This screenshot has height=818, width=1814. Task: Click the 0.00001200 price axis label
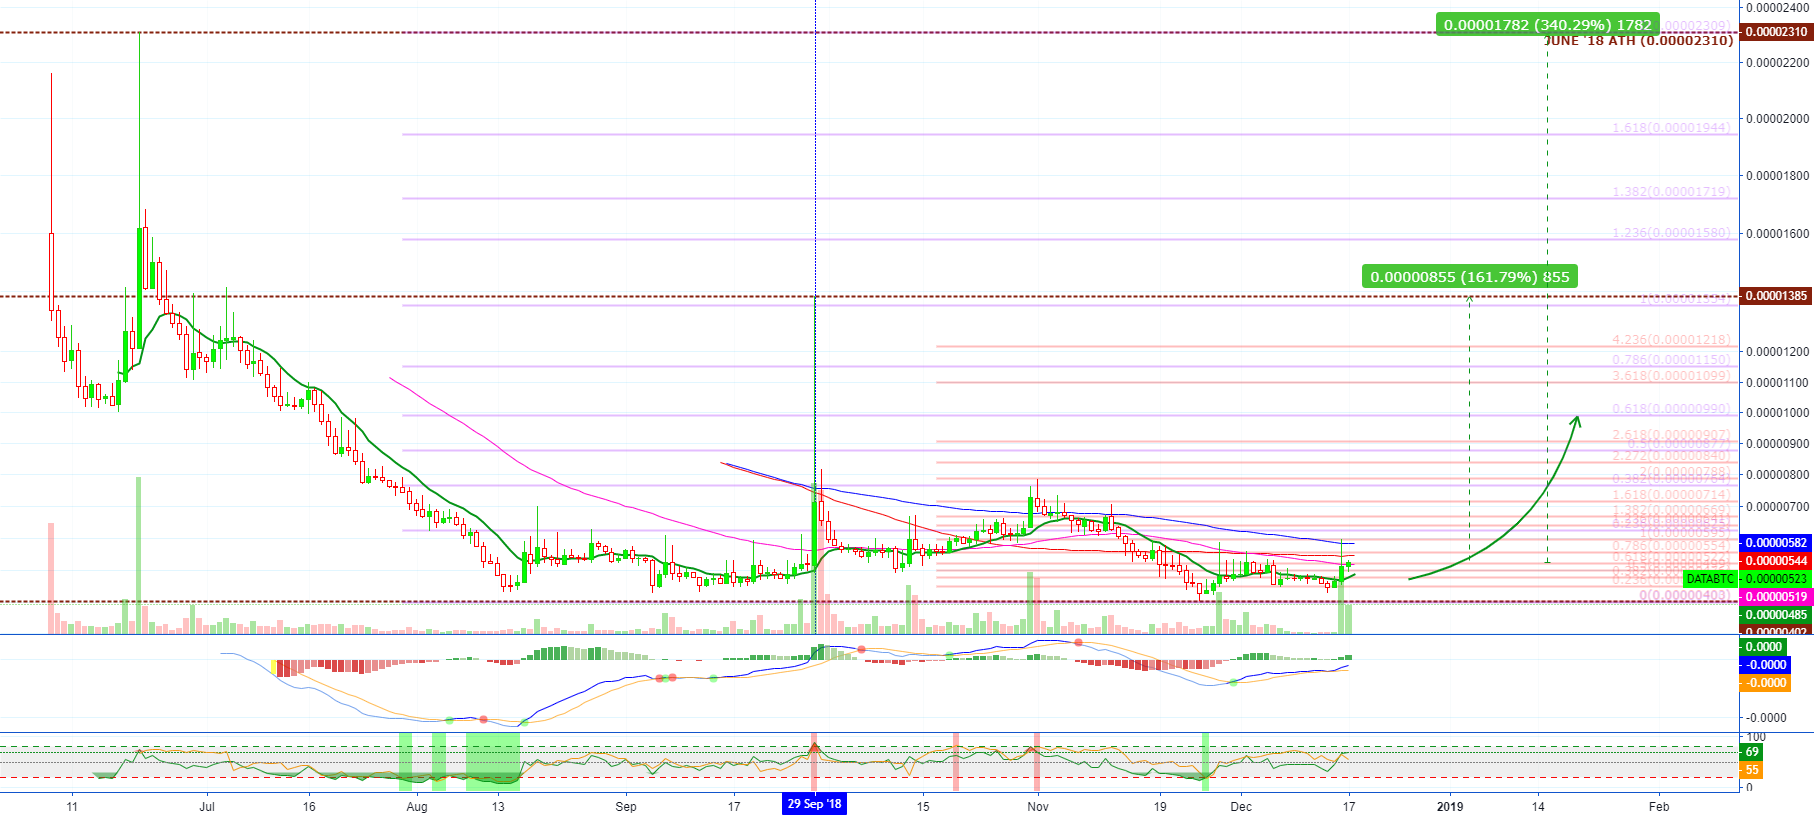[1777, 352]
